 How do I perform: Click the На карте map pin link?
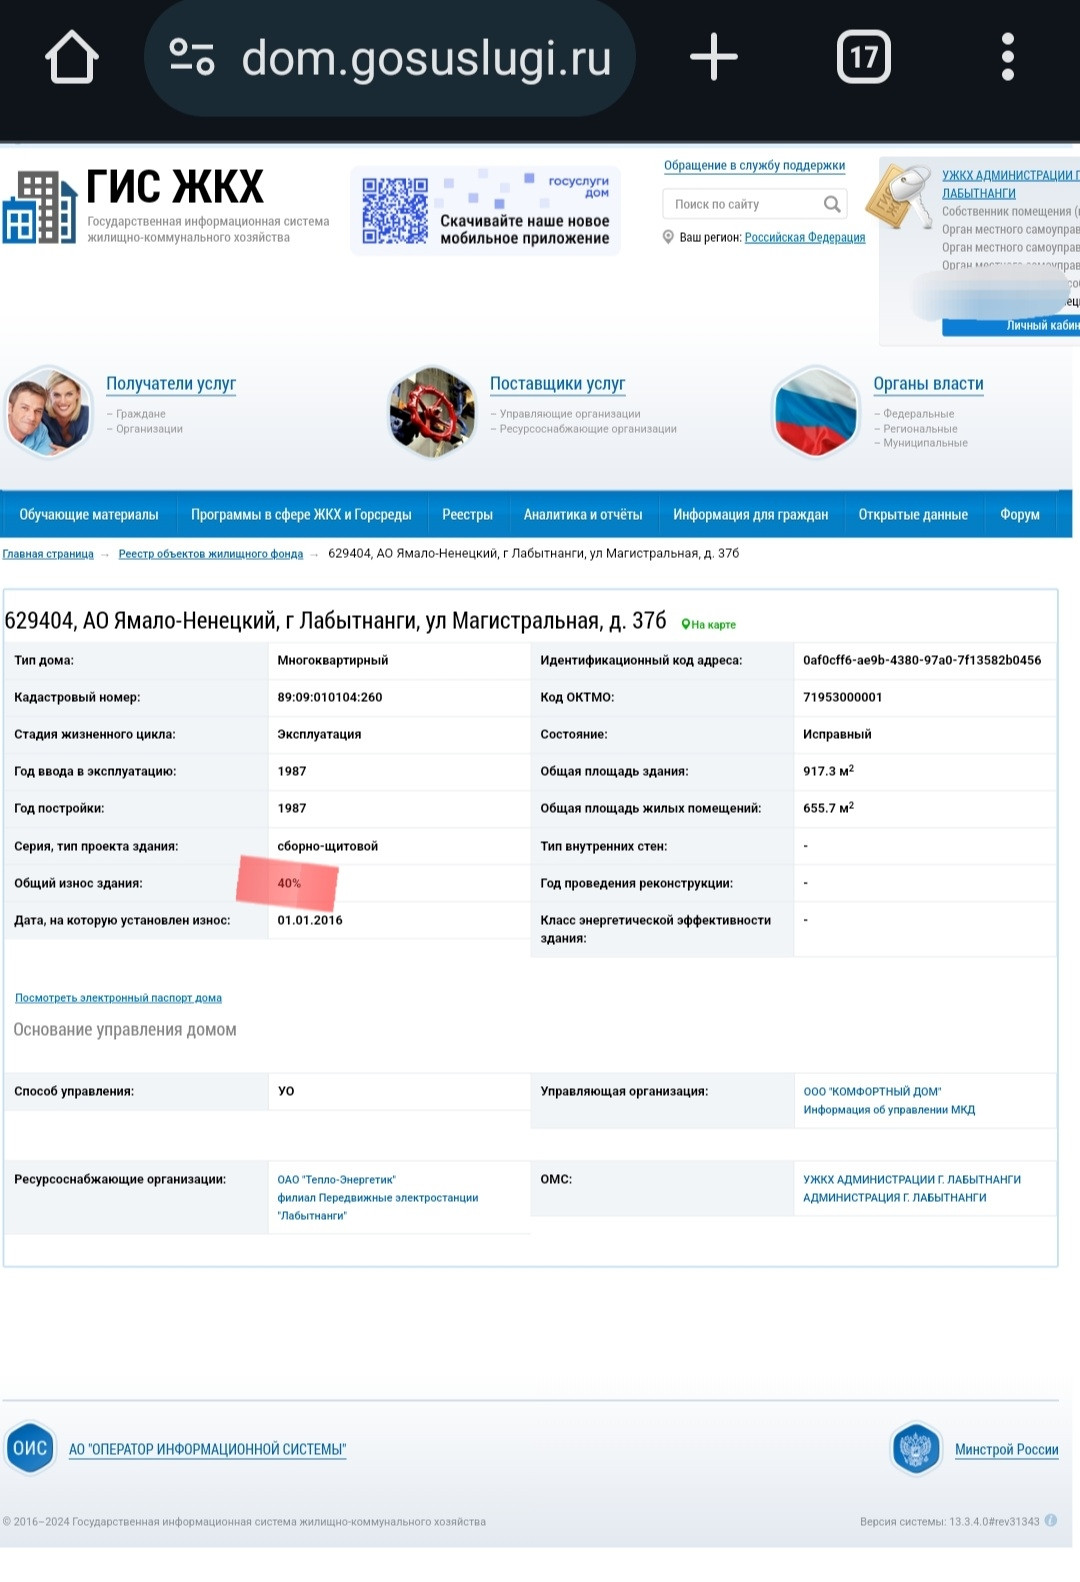(x=709, y=624)
